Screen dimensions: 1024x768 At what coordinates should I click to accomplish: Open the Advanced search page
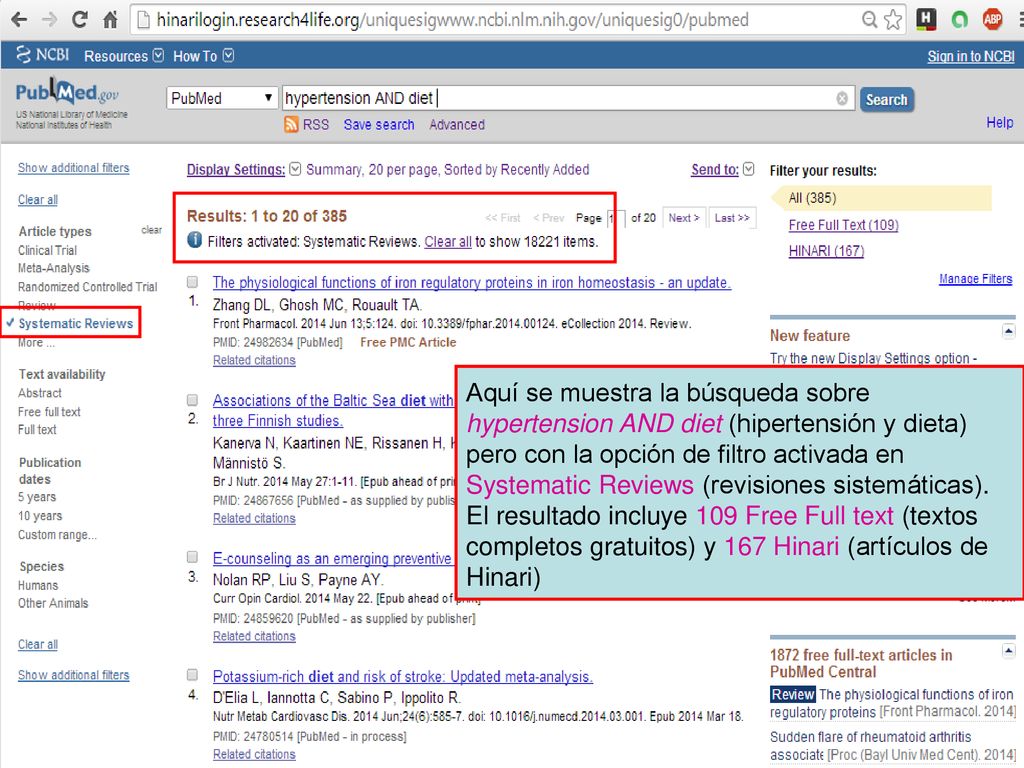457,125
